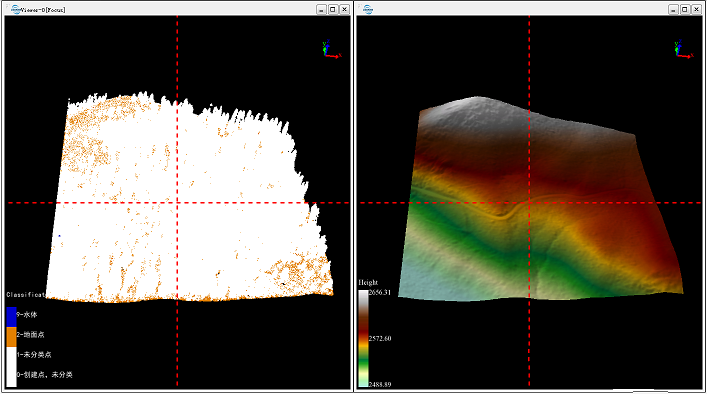This screenshot has height=394, width=707.
Task: Click the 2656.31 maximum height label
Action: 380,293
